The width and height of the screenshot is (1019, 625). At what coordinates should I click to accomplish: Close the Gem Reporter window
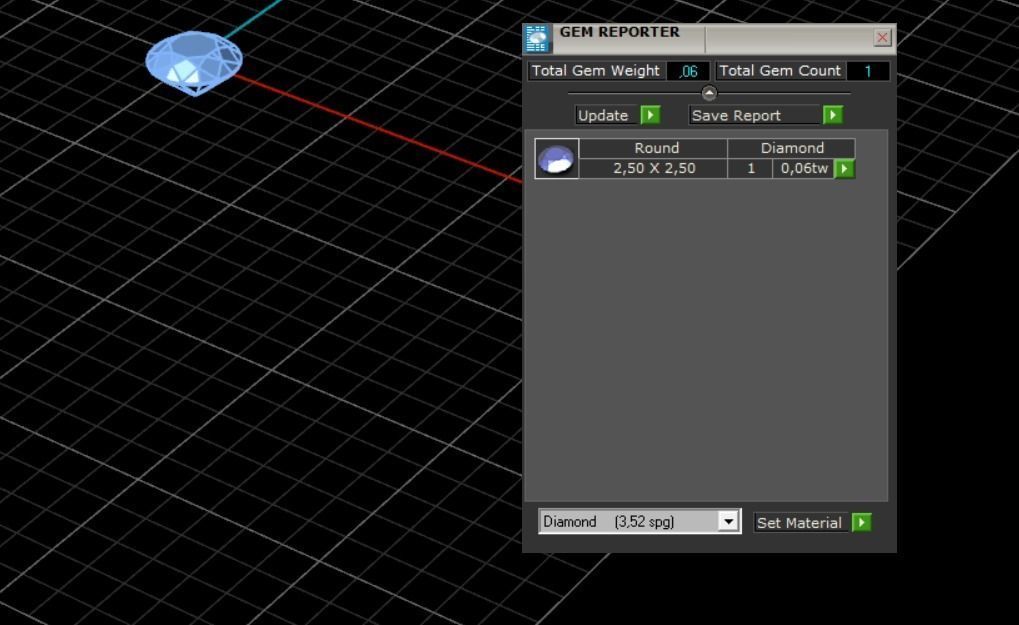(x=882, y=38)
